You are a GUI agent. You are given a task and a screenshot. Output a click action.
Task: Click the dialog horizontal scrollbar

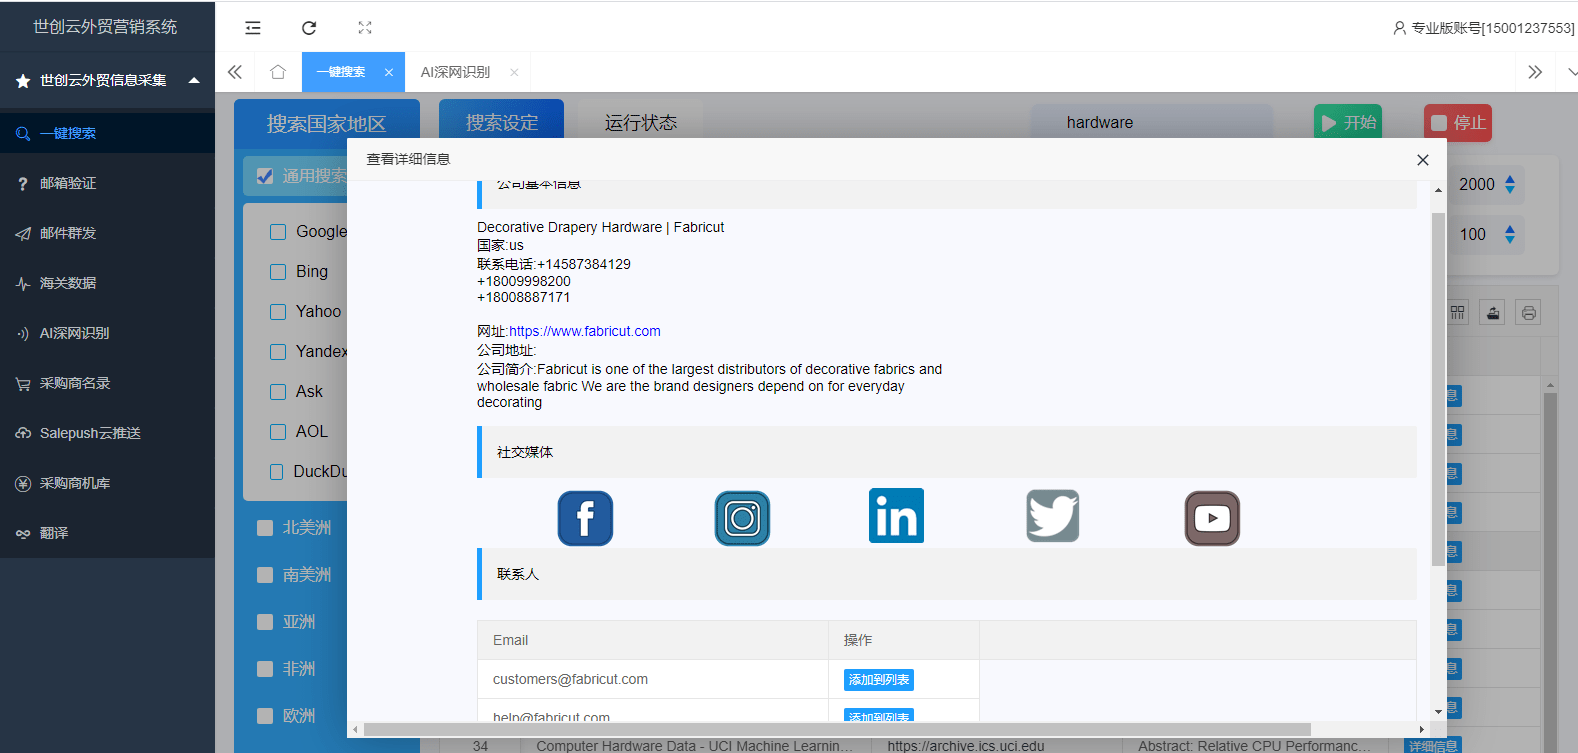point(837,729)
